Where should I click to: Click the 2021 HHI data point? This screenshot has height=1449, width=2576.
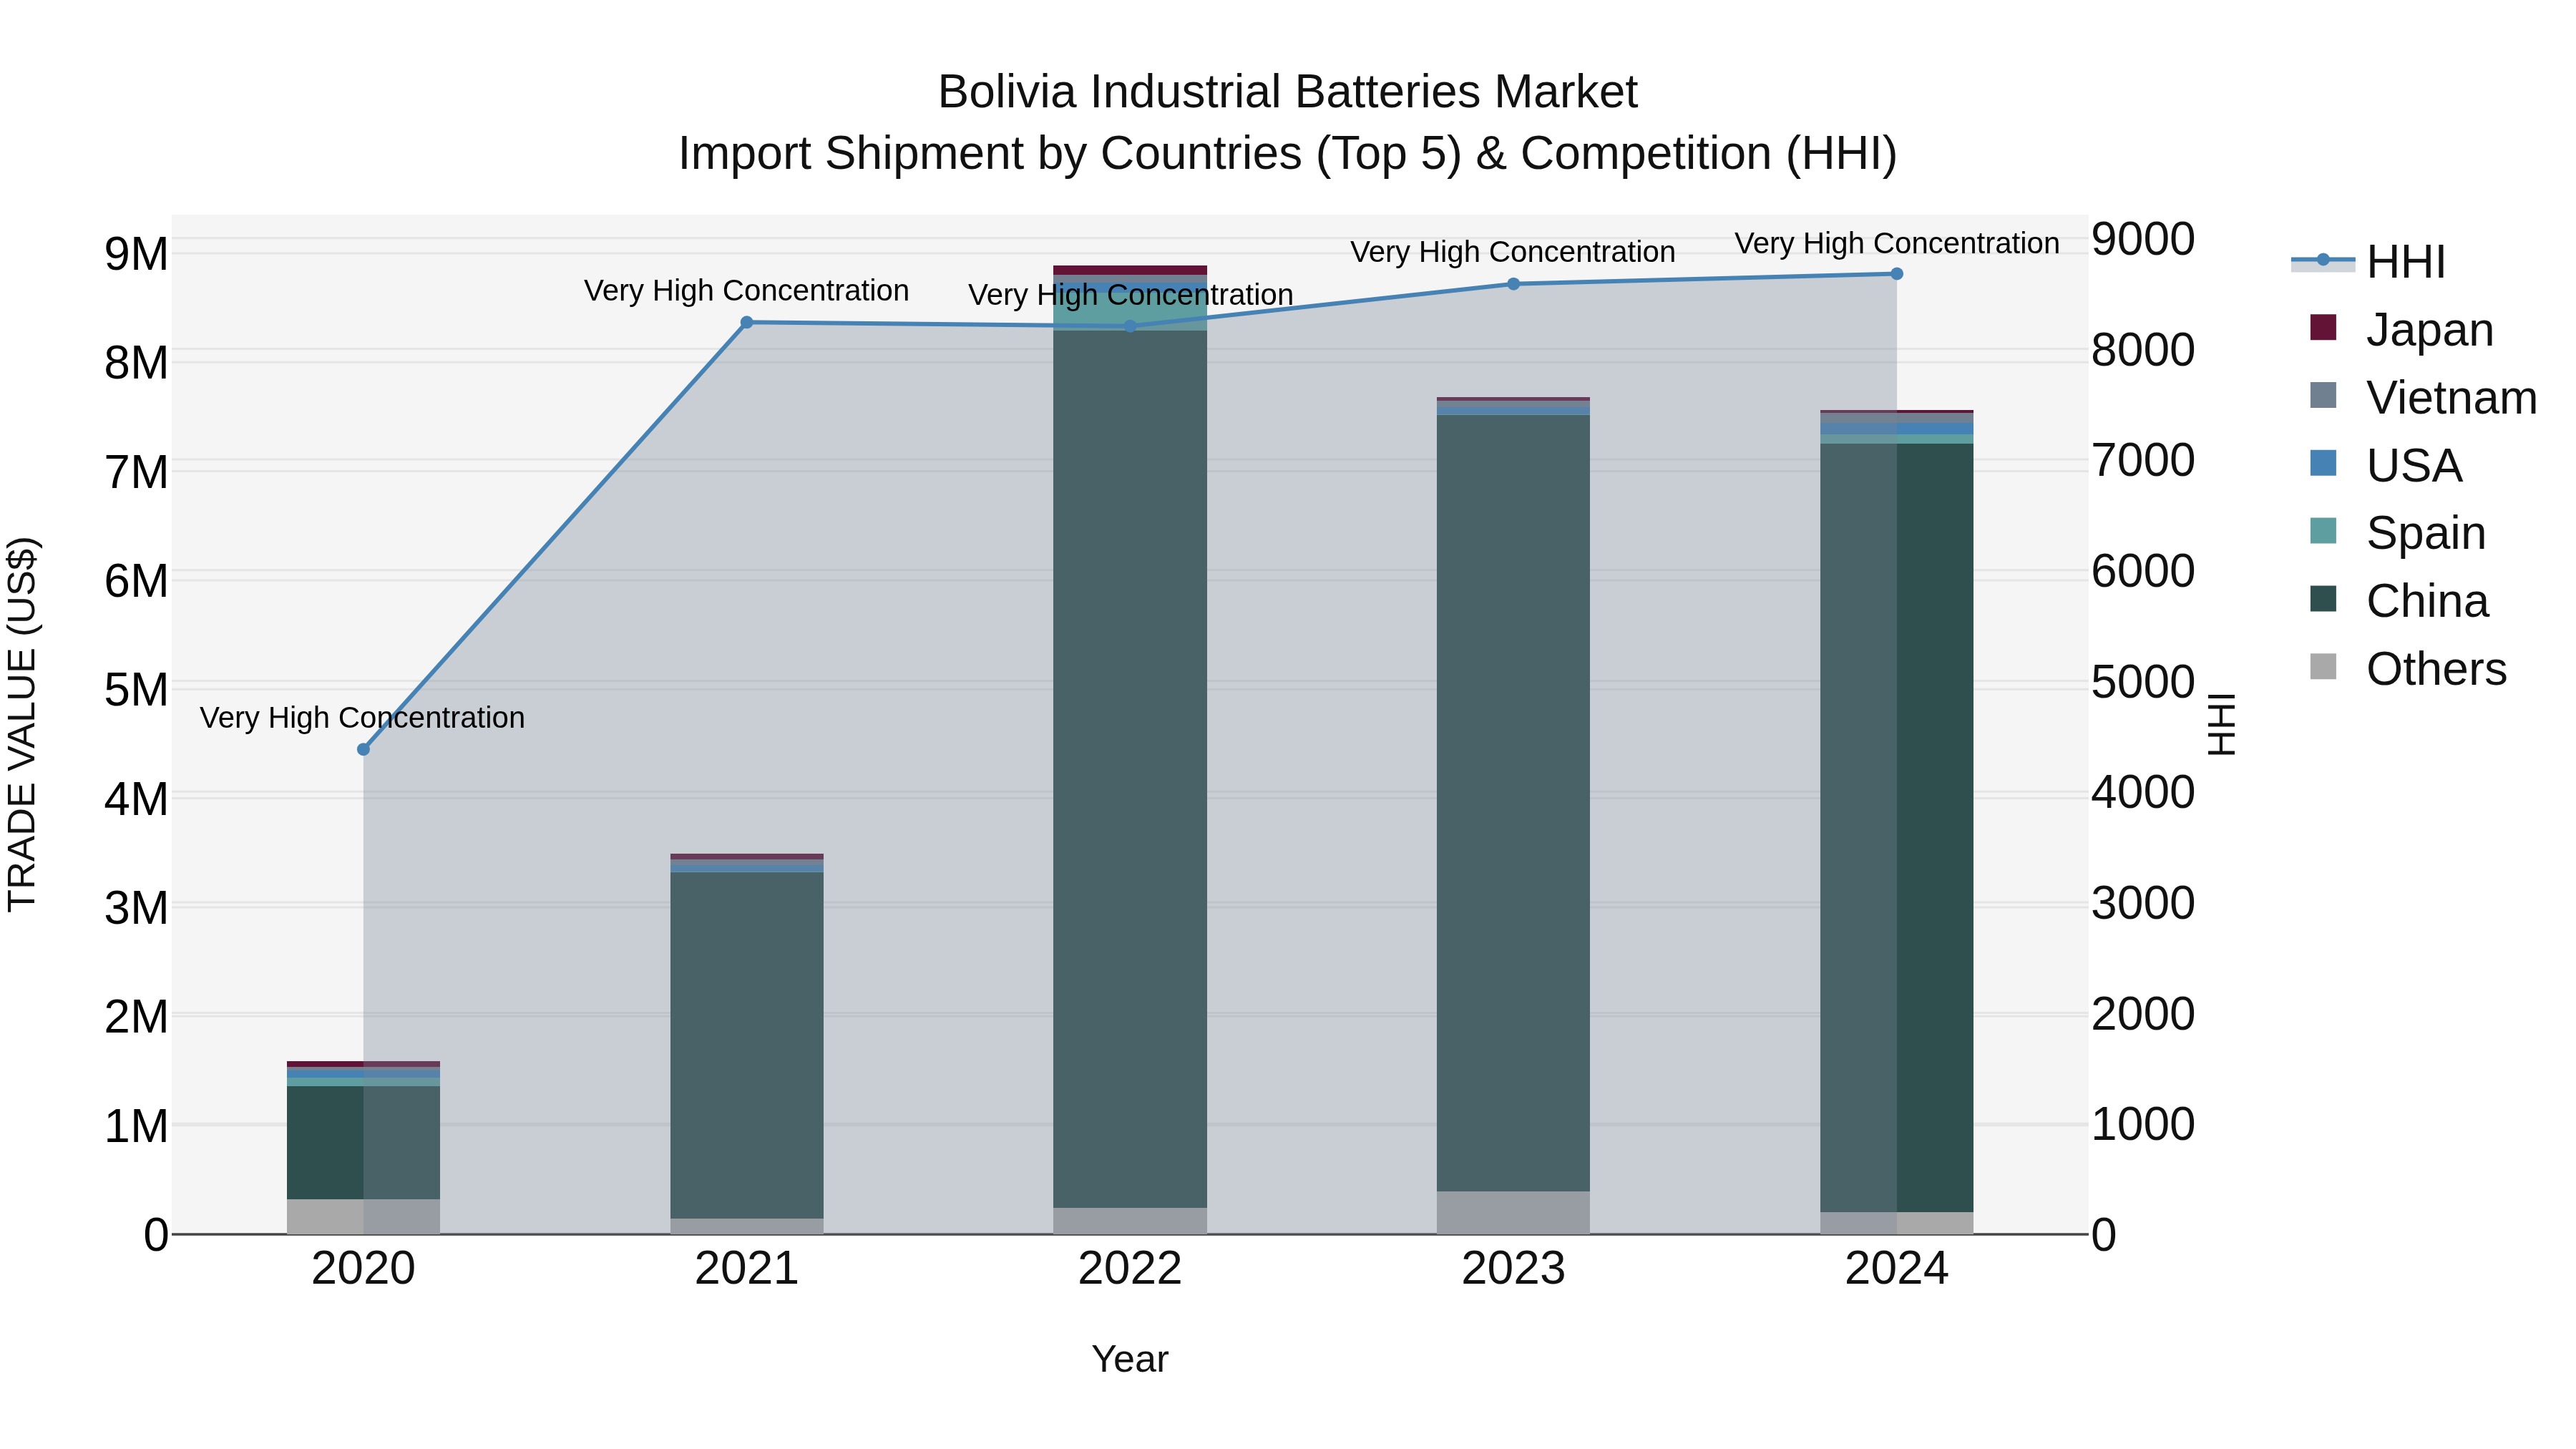(746, 322)
